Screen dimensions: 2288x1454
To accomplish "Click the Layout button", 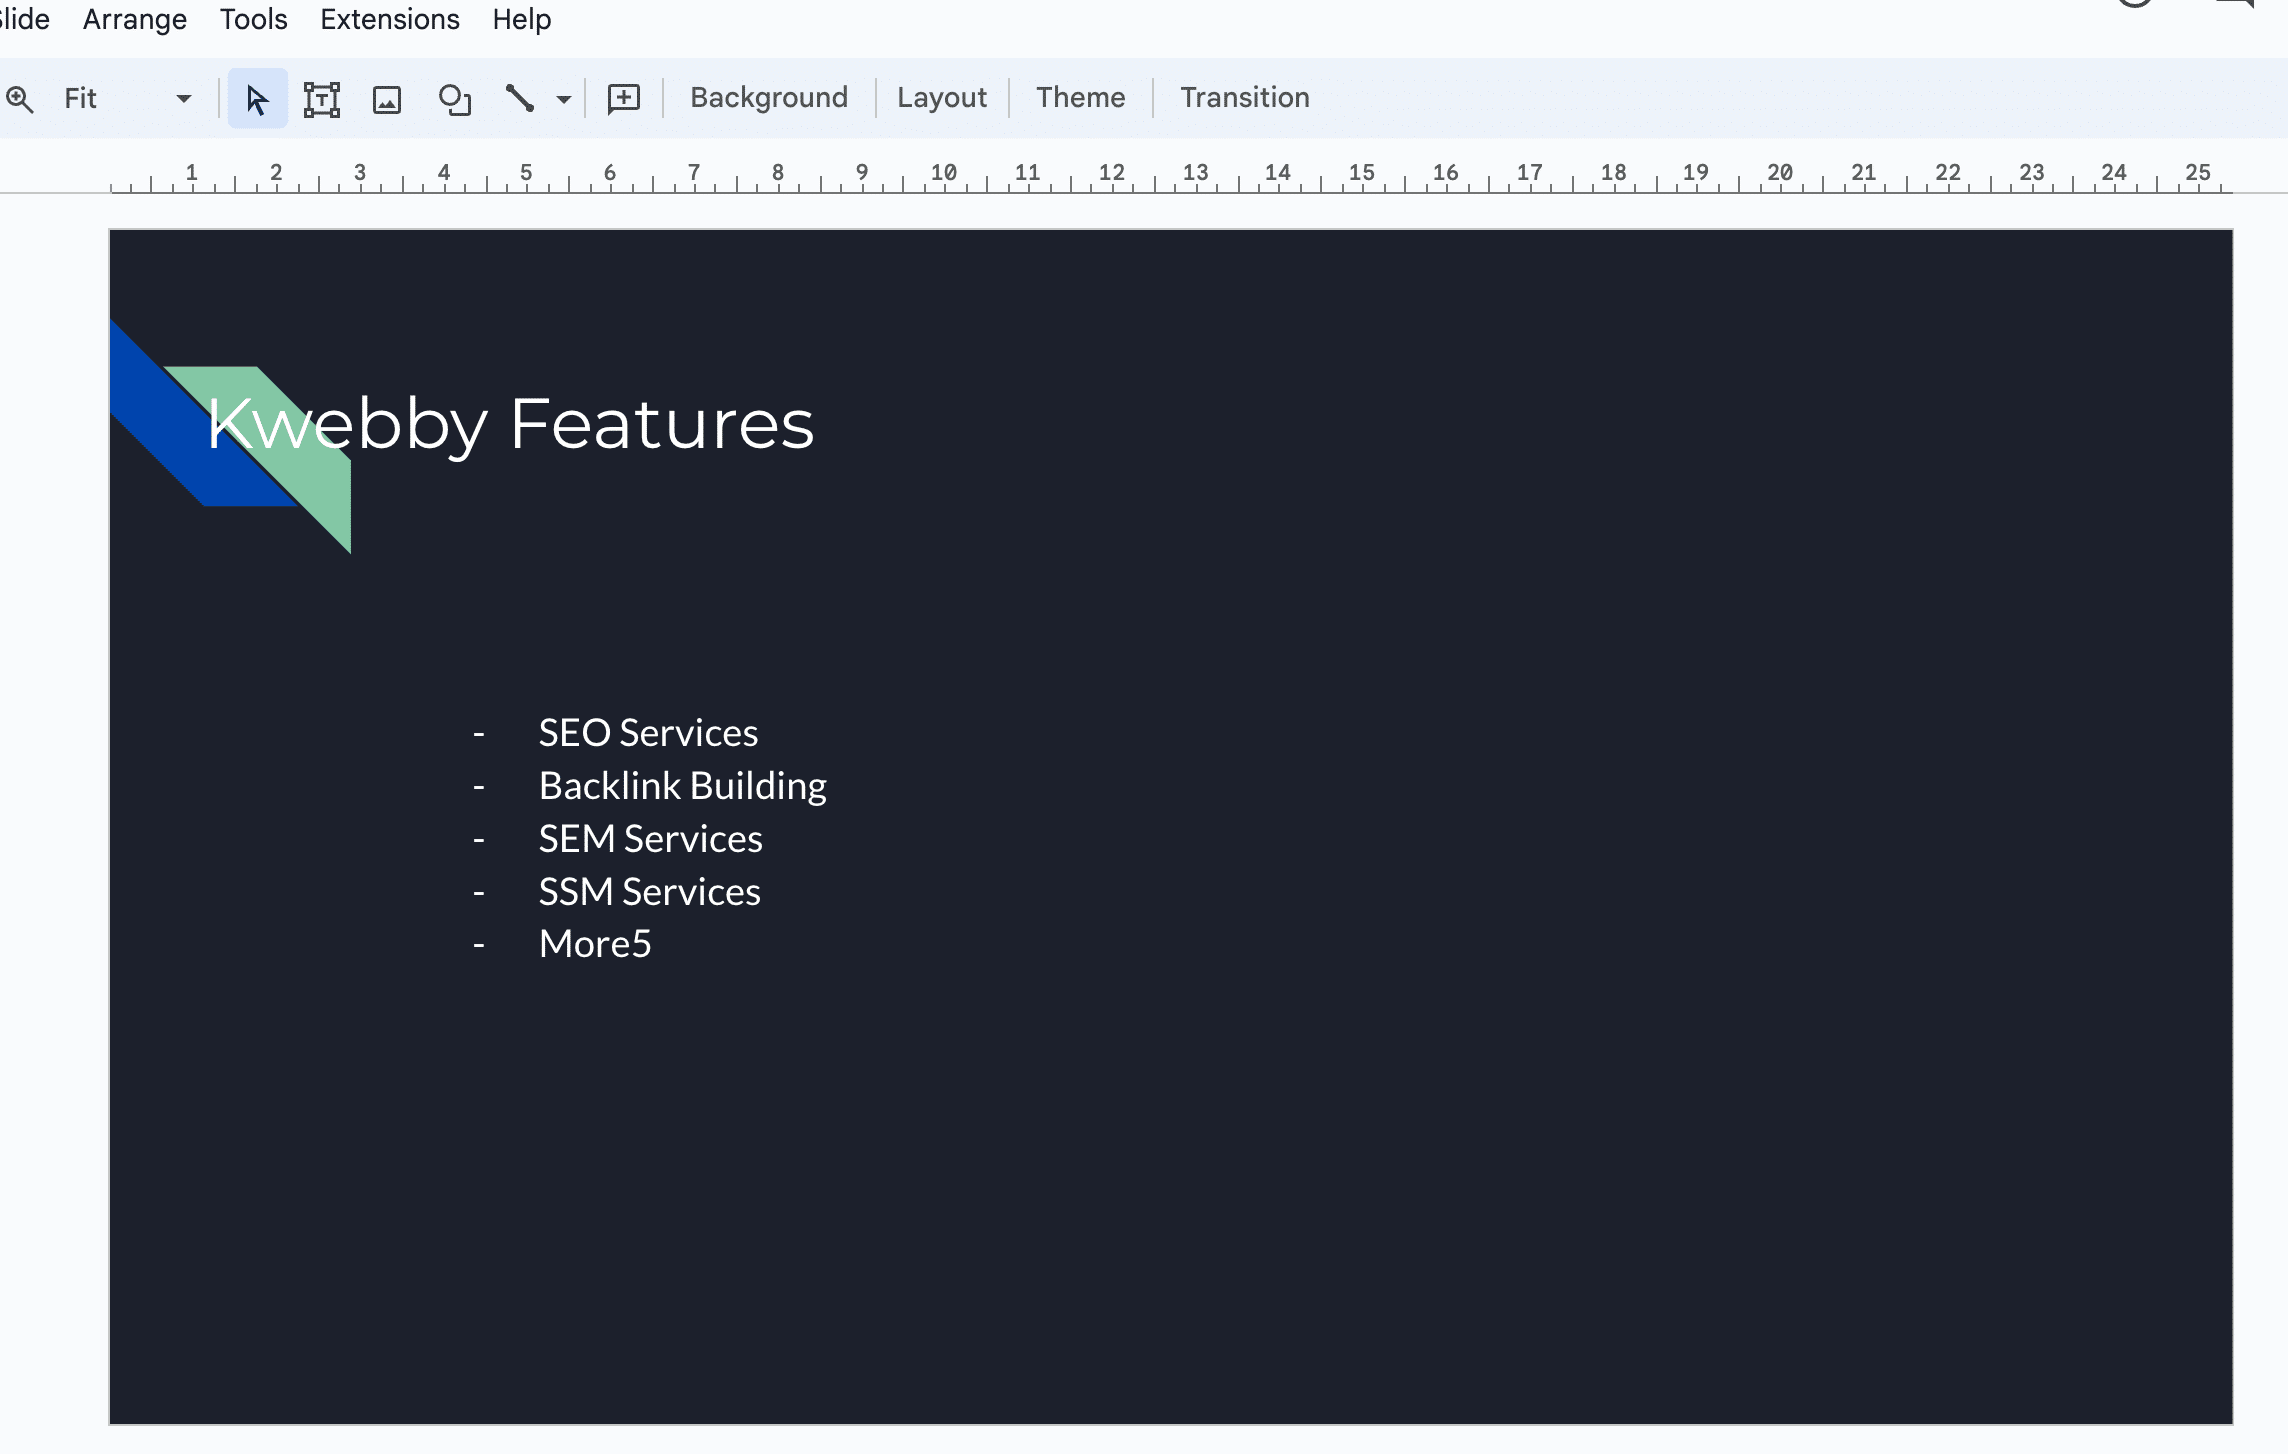I will (x=942, y=97).
